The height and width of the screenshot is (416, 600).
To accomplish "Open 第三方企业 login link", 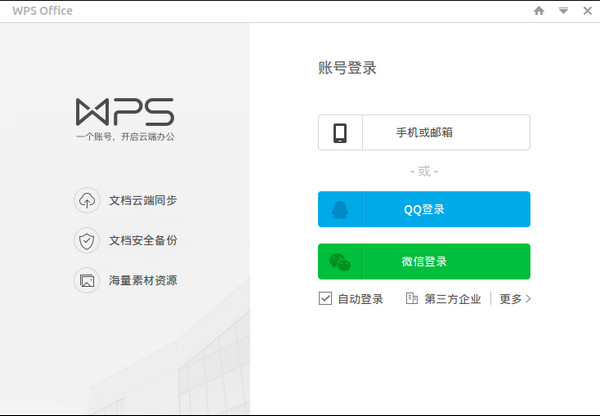I will tap(452, 299).
